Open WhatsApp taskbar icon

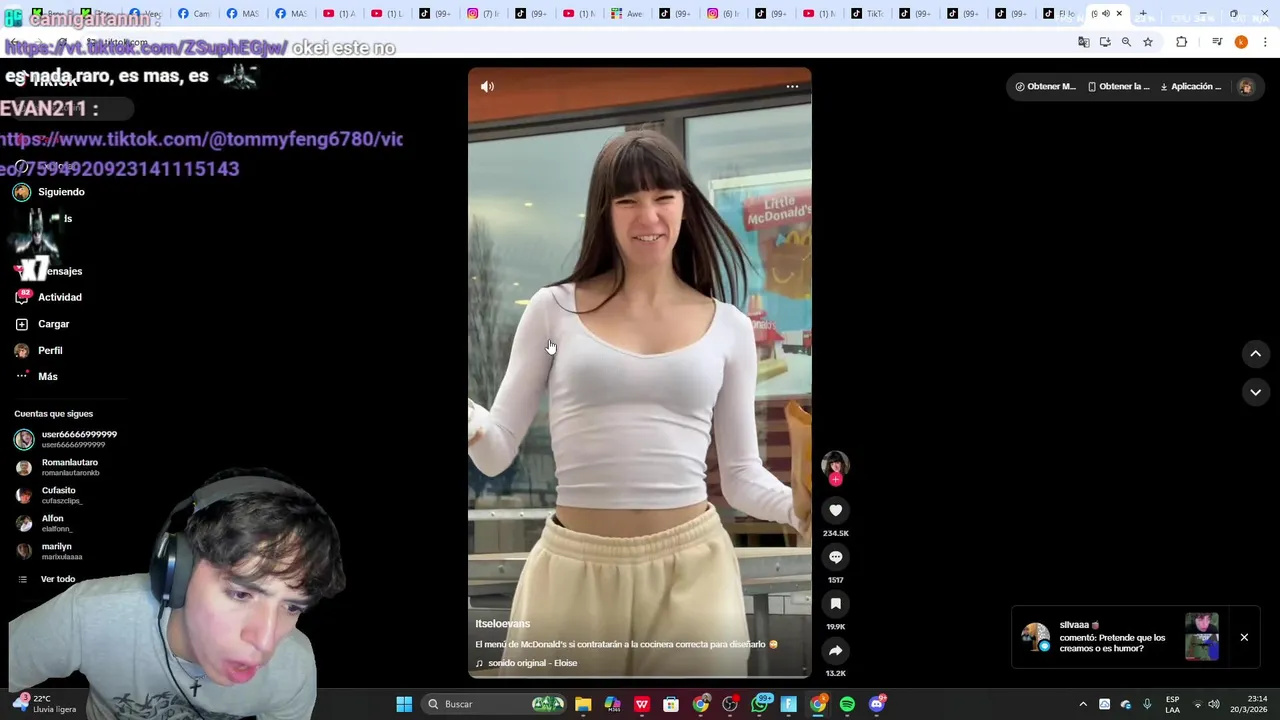(760, 704)
